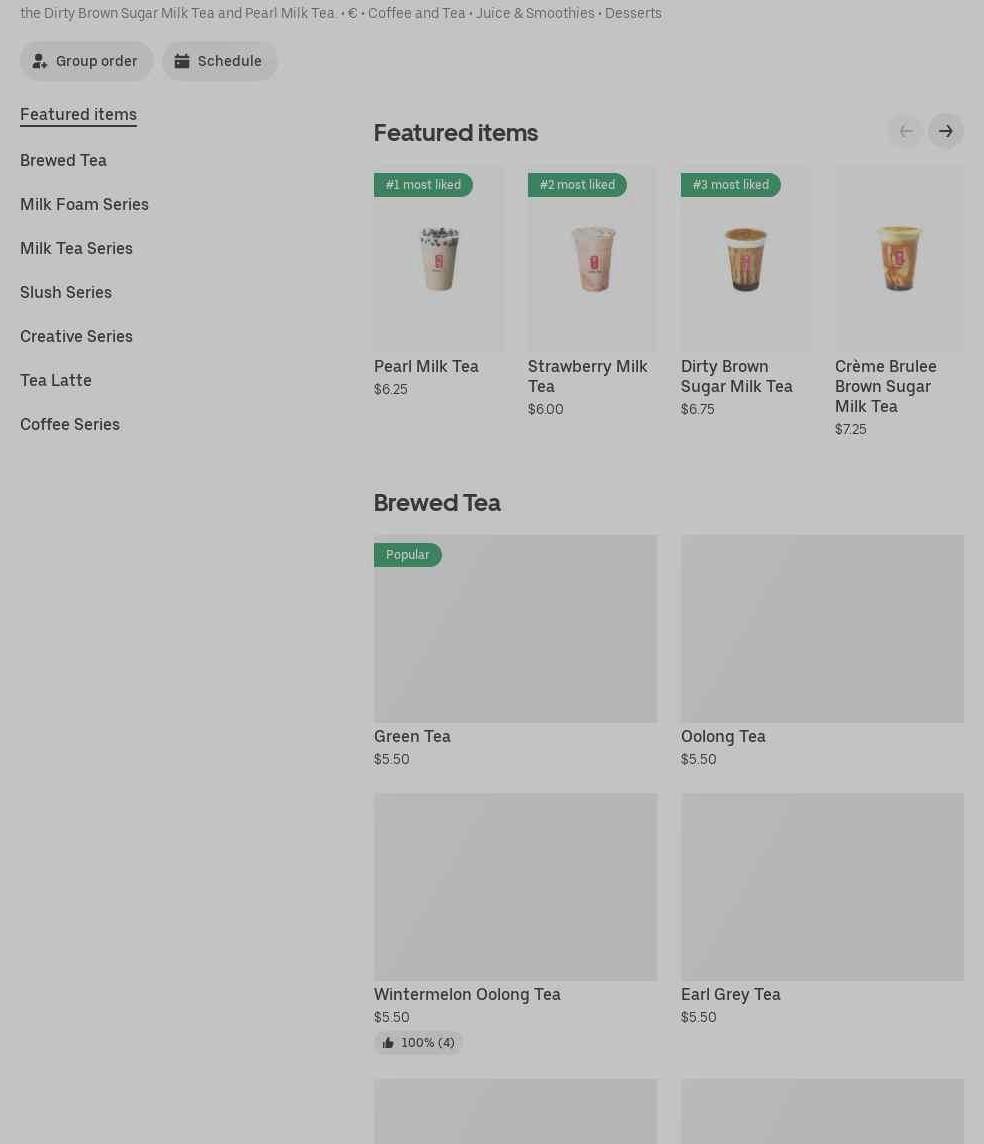Image resolution: width=984 pixels, height=1144 pixels.
Task: Click the next arrow in Featured items carousel
Action: (x=945, y=131)
